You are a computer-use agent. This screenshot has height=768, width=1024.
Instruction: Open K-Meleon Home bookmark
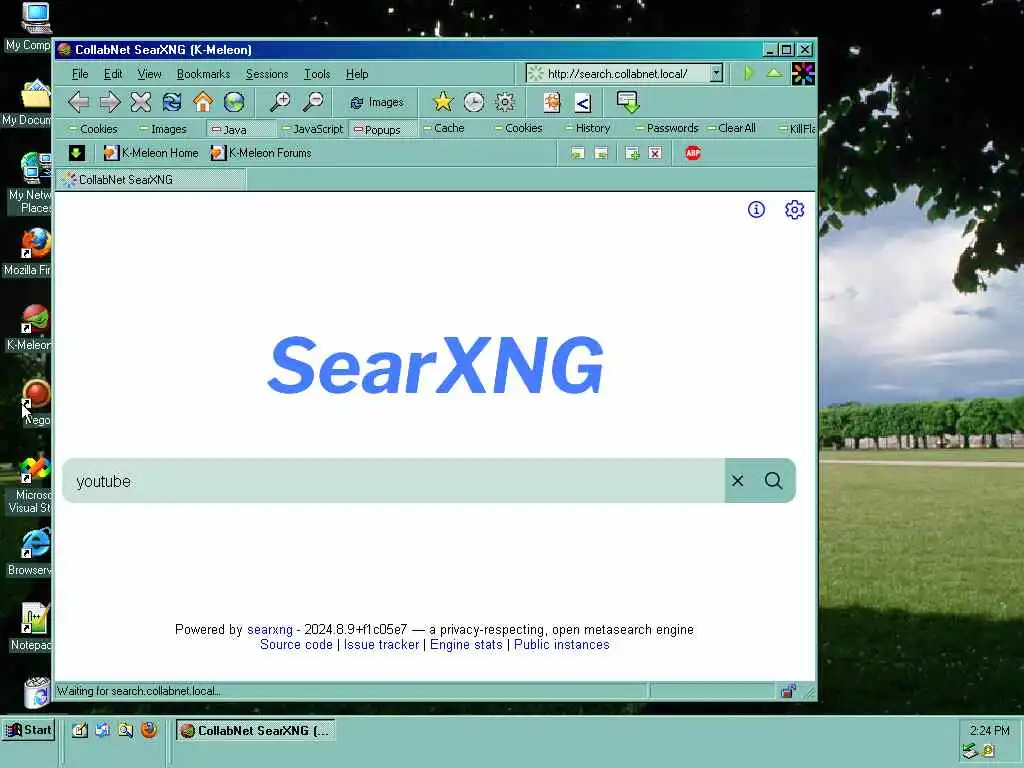[151, 153]
